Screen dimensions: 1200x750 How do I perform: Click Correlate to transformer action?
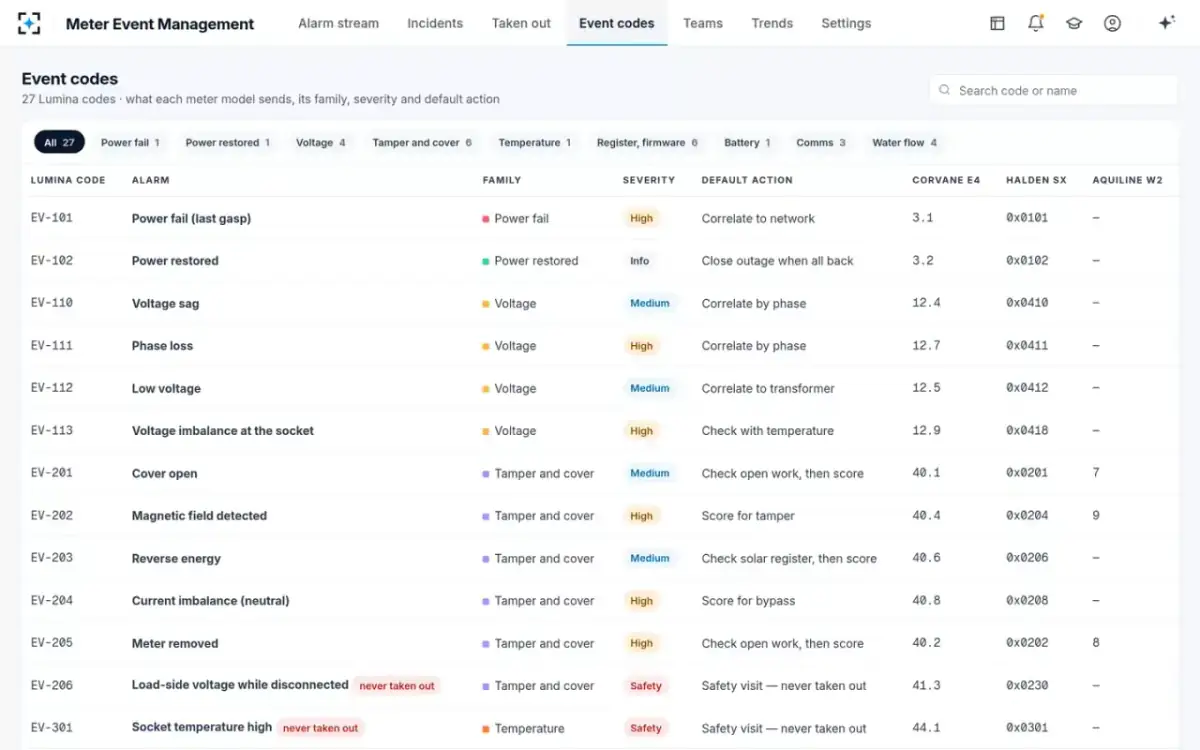pyautogui.click(x=768, y=388)
